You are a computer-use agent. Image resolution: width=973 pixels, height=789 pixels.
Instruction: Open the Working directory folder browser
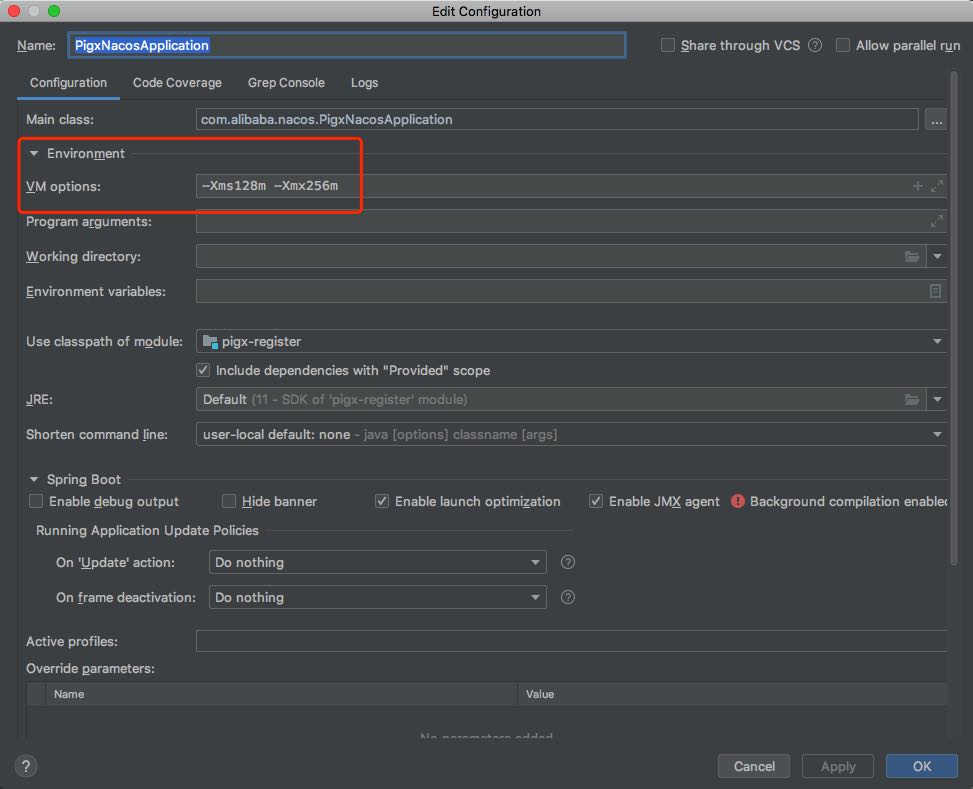point(912,257)
